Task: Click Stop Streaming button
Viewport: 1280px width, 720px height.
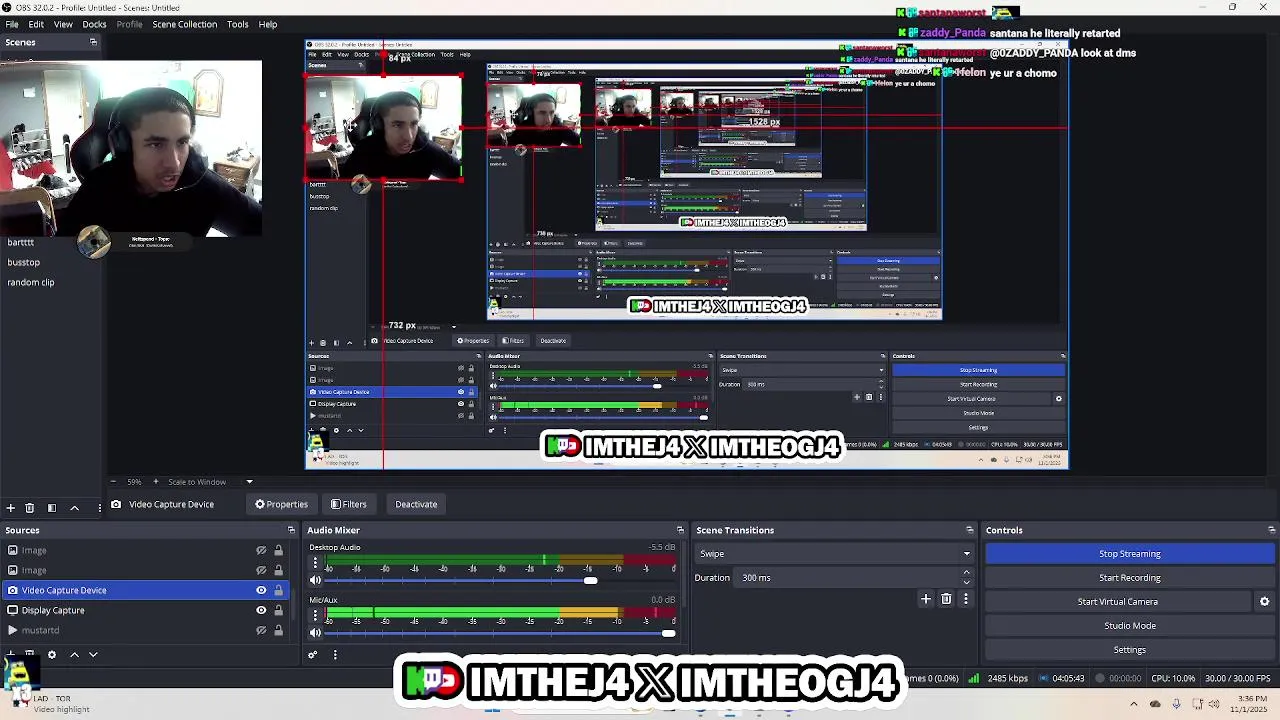Action: (1129, 554)
